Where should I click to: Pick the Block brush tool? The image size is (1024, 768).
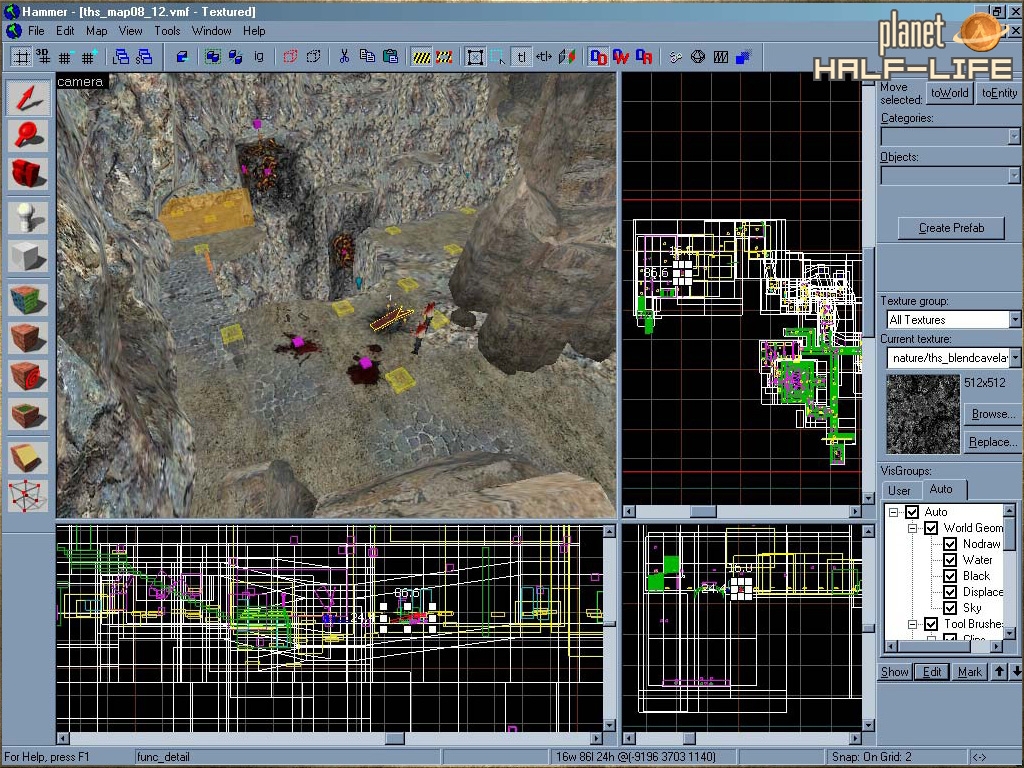(27, 255)
